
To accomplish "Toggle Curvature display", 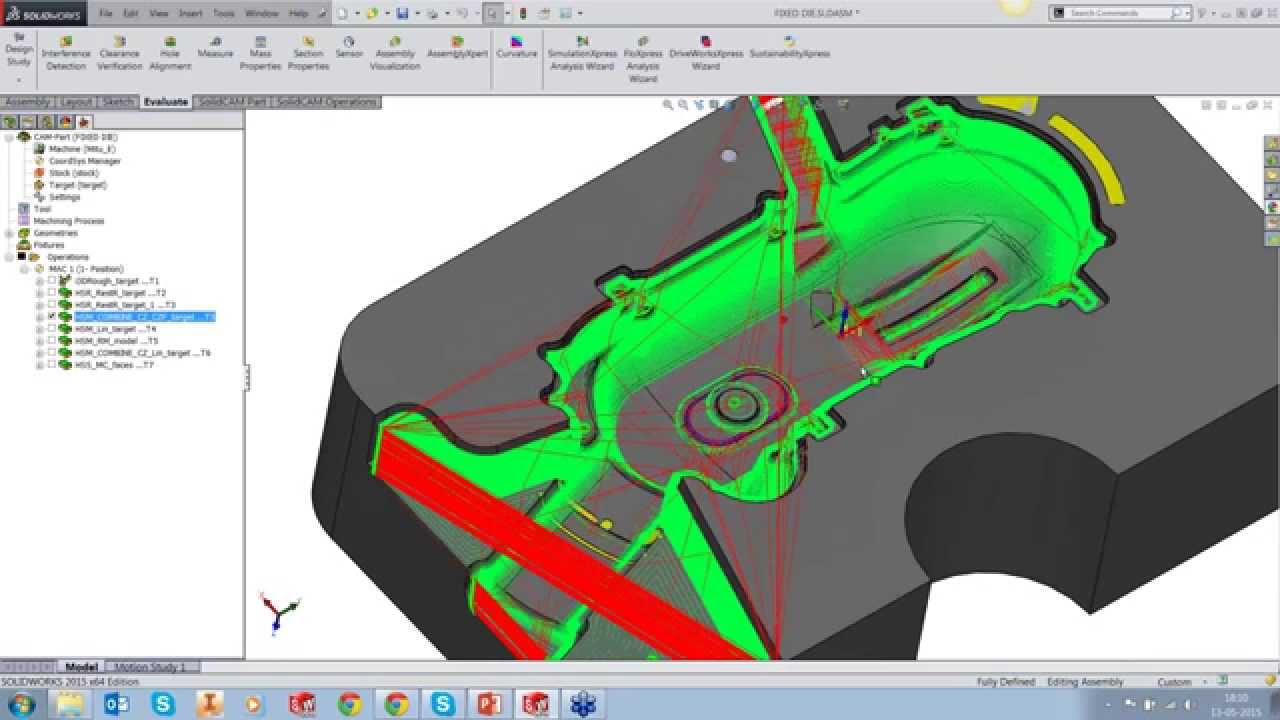I will click(517, 47).
